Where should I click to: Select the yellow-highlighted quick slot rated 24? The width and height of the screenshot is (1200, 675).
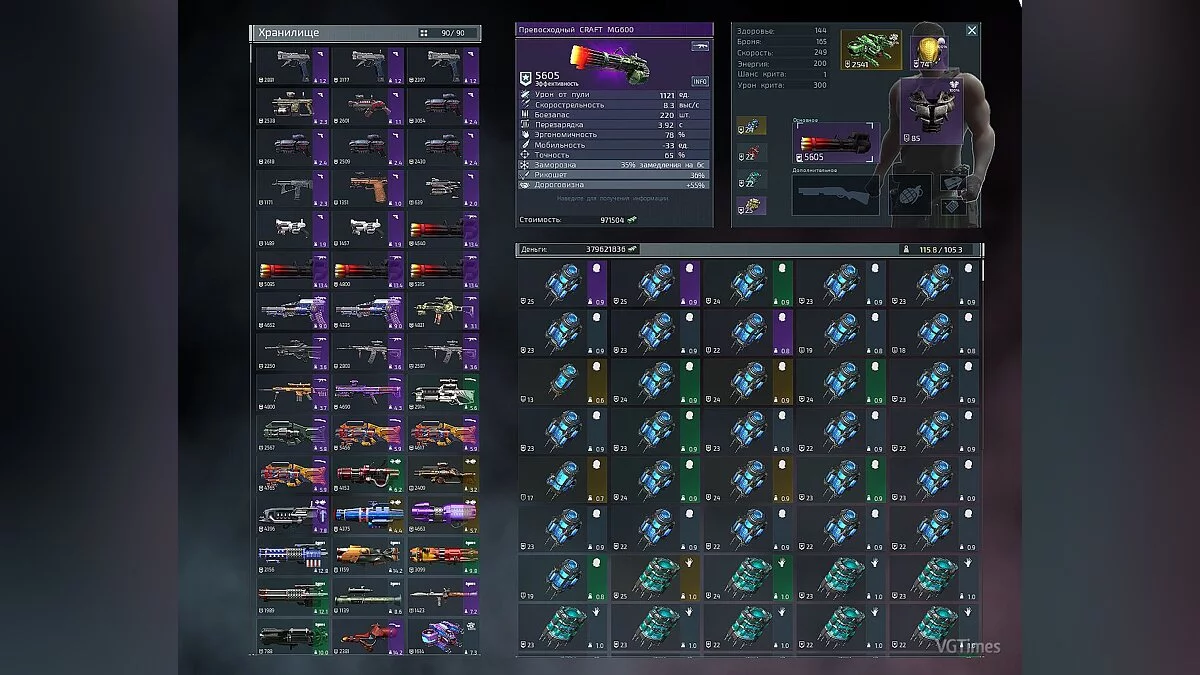pyautogui.click(x=751, y=126)
